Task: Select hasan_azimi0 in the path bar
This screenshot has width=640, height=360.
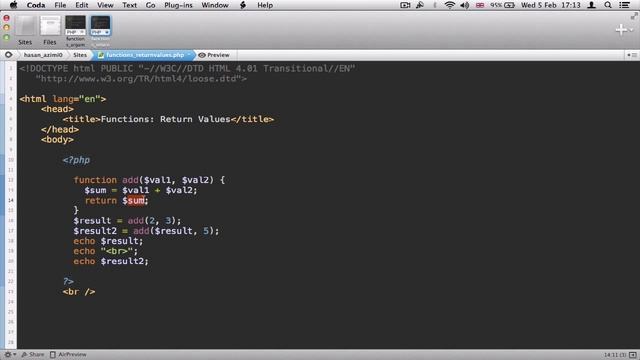Action: point(43,55)
